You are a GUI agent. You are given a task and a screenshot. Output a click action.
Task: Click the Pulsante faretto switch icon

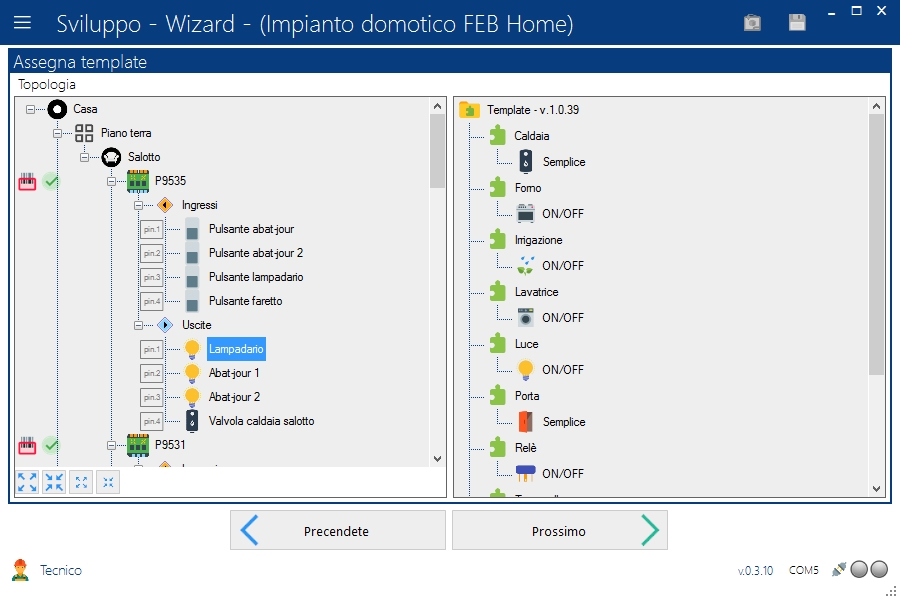click(x=192, y=301)
